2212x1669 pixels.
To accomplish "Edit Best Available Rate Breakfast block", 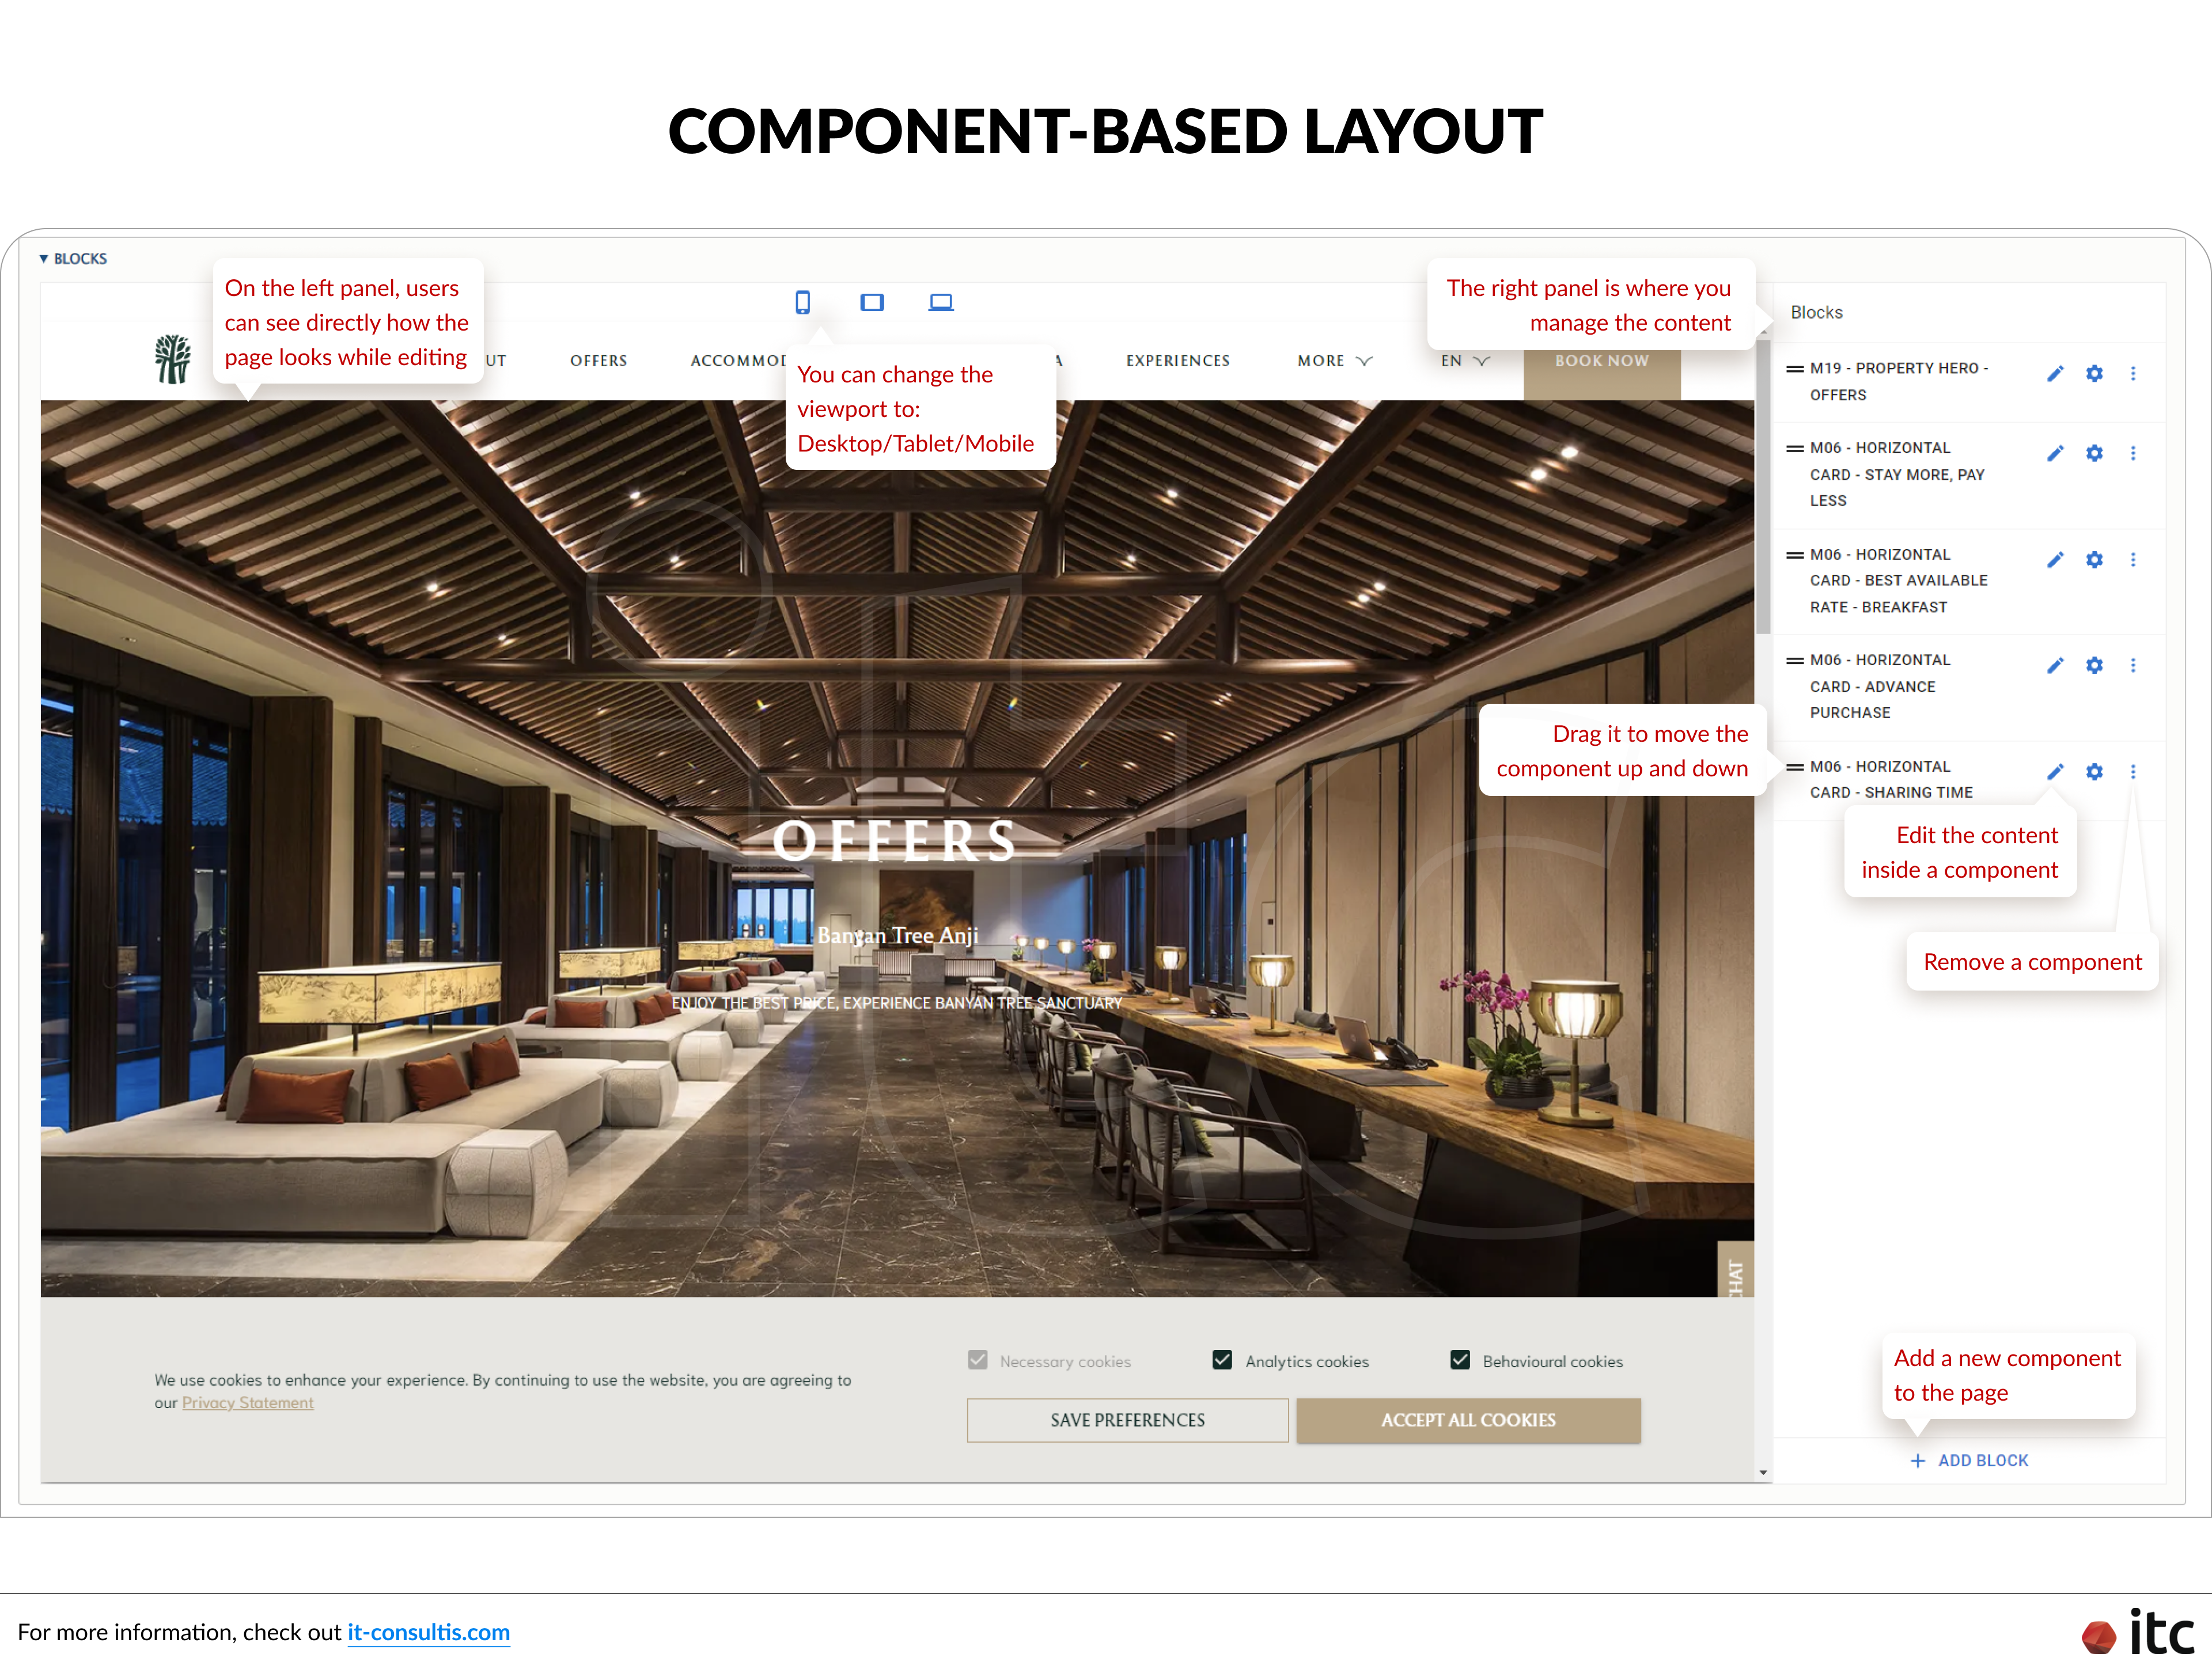I will 2055,560.
